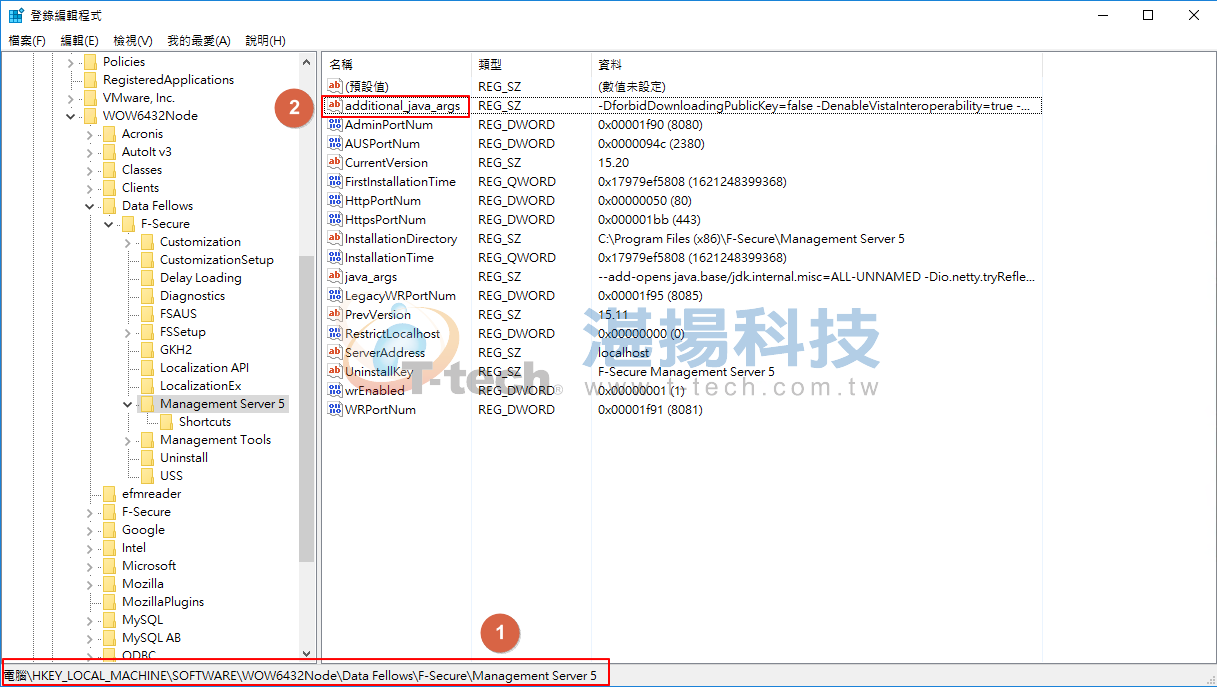The height and width of the screenshot is (687, 1217).
Task: Expand the FSSetup key
Action: (x=128, y=332)
